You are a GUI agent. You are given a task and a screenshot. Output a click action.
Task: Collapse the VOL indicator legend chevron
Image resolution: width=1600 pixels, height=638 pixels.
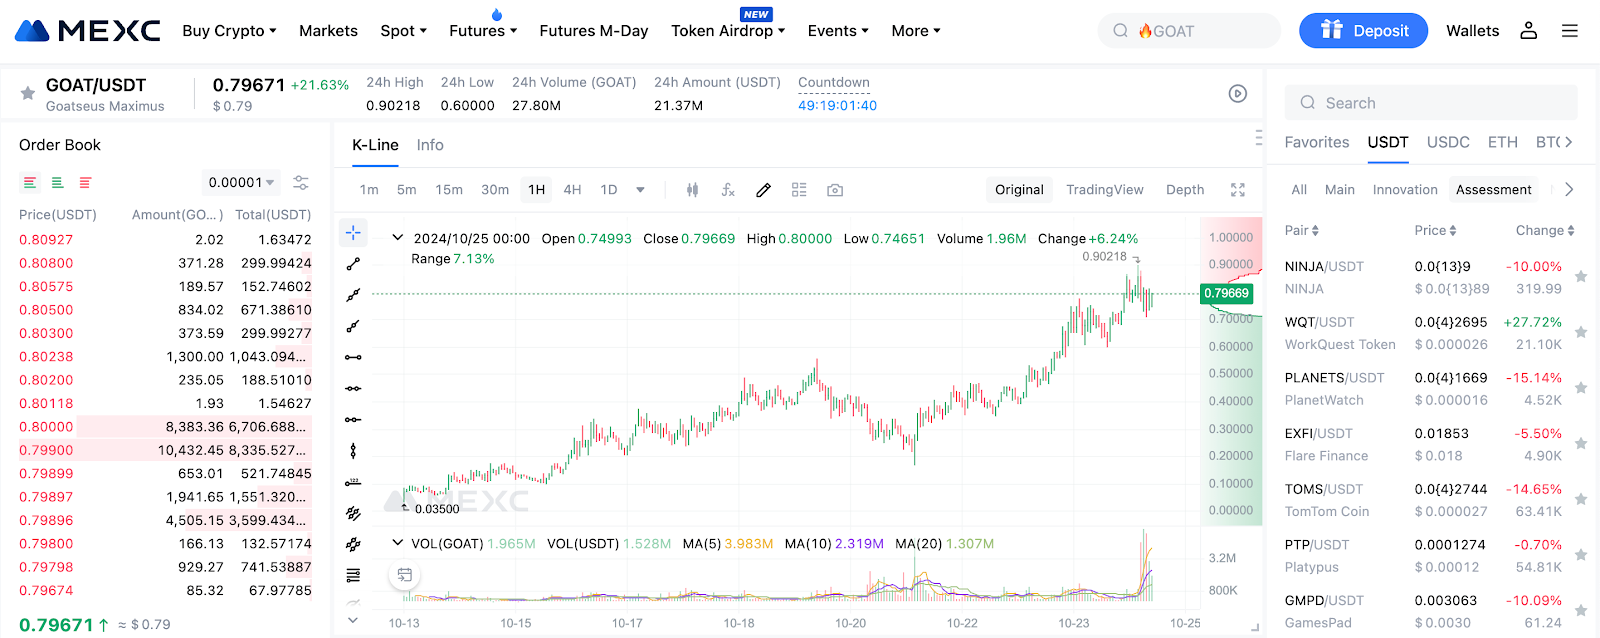coord(397,543)
